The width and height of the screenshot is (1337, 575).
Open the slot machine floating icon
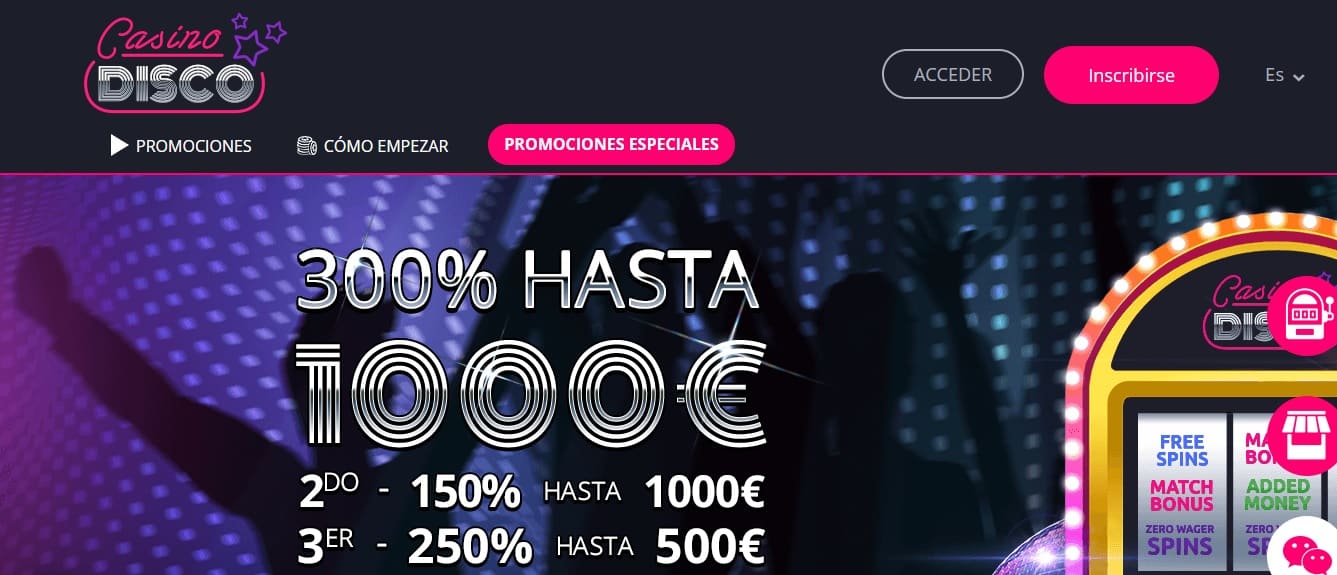[1305, 316]
